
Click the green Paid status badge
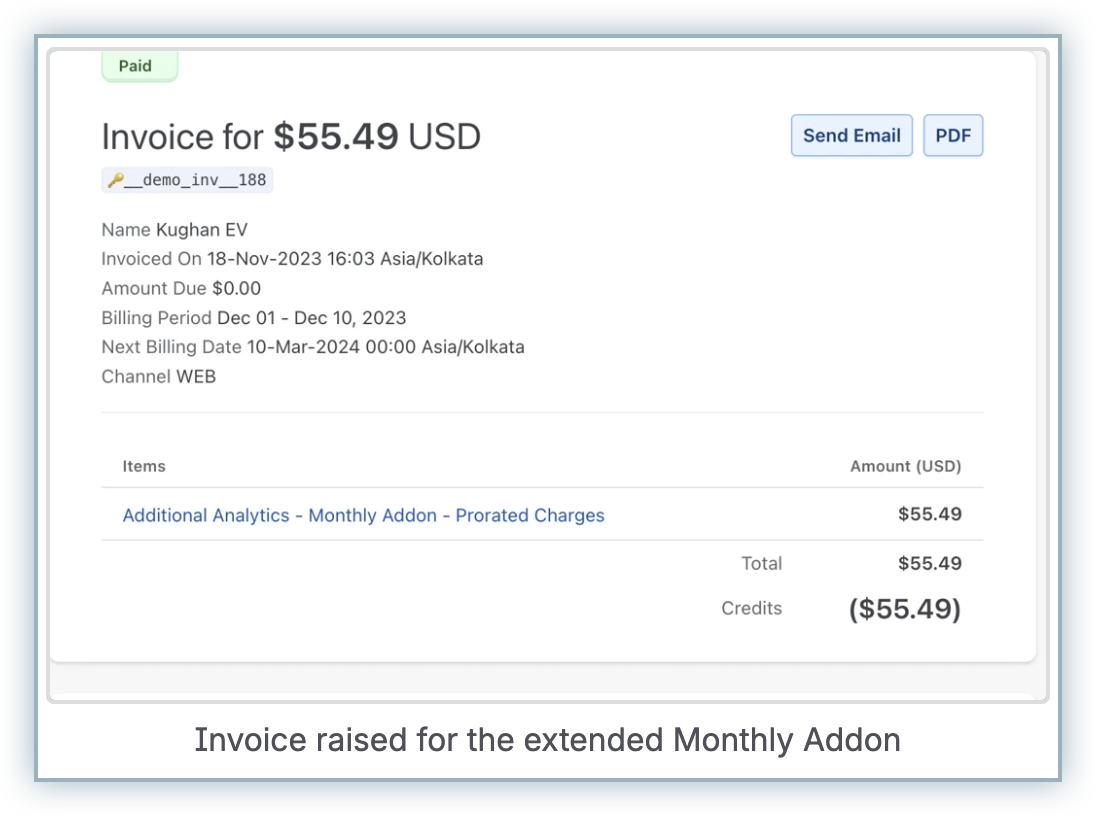tap(138, 66)
